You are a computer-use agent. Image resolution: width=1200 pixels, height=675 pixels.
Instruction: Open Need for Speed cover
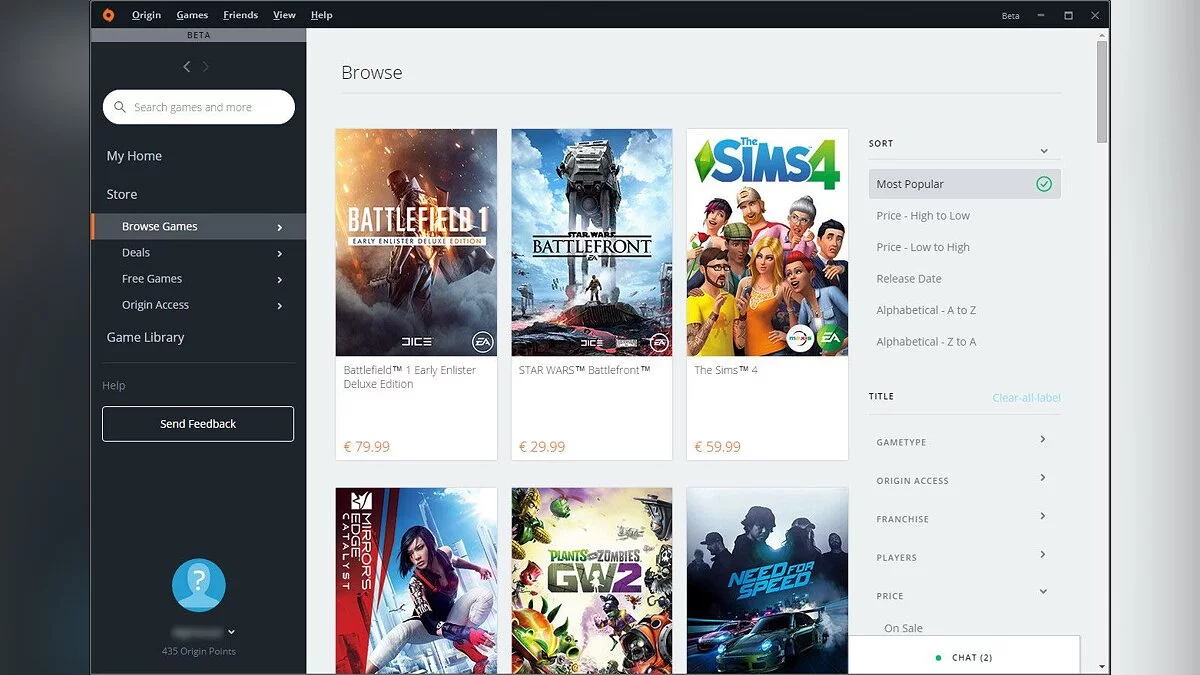click(x=767, y=581)
